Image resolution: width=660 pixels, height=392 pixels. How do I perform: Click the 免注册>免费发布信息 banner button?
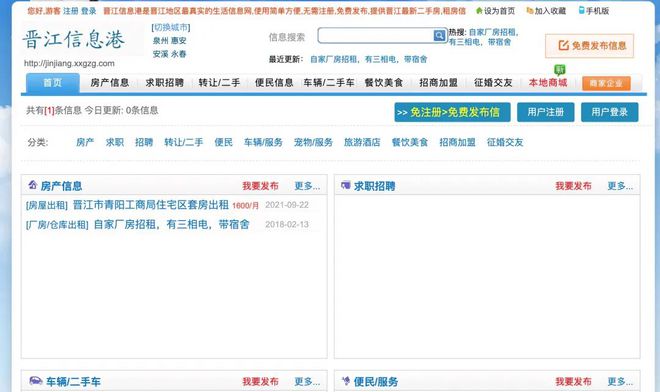tap(452, 112)
